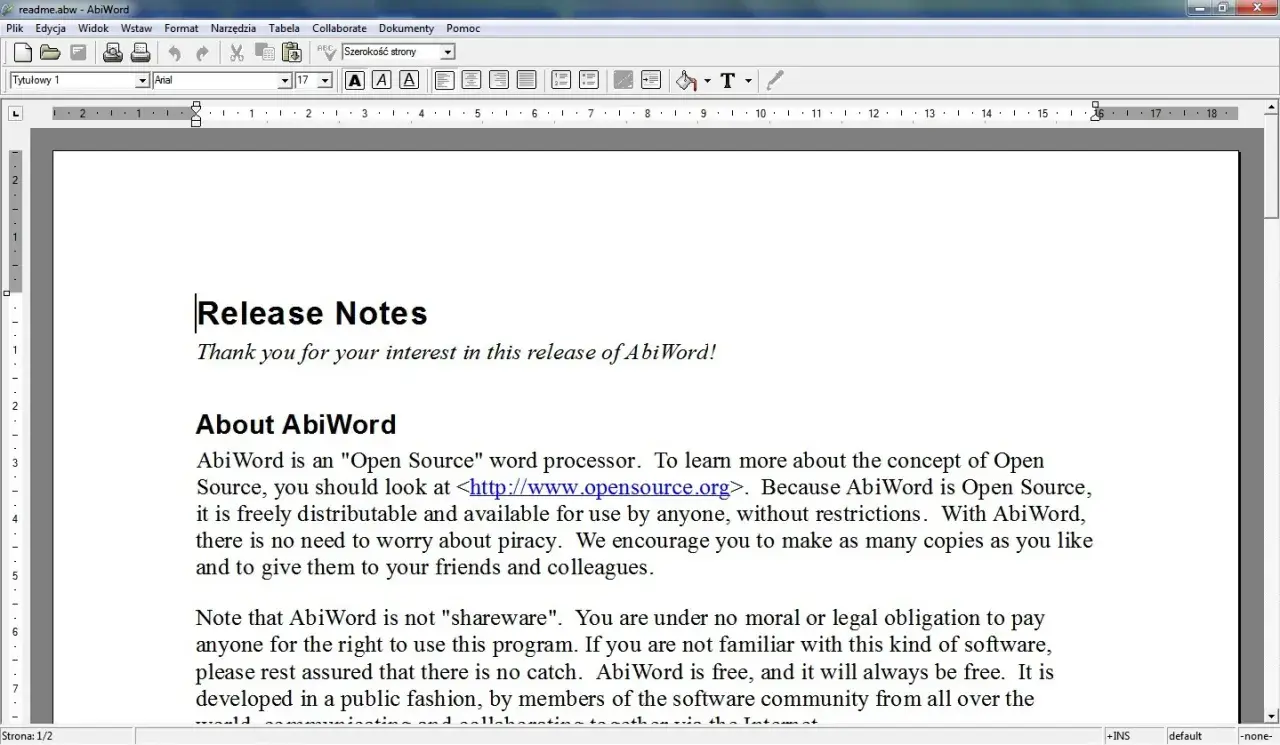Expand the highlight color dropdown arrow
The image size is (1280, 745).
tap(707, 80)
